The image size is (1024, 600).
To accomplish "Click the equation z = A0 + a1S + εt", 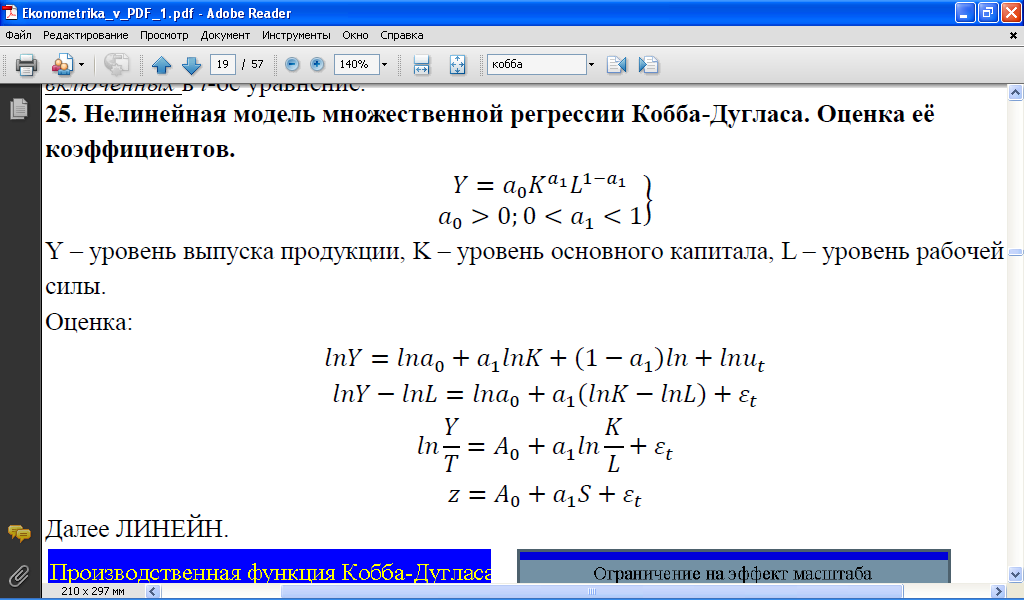I will point(545,496).
